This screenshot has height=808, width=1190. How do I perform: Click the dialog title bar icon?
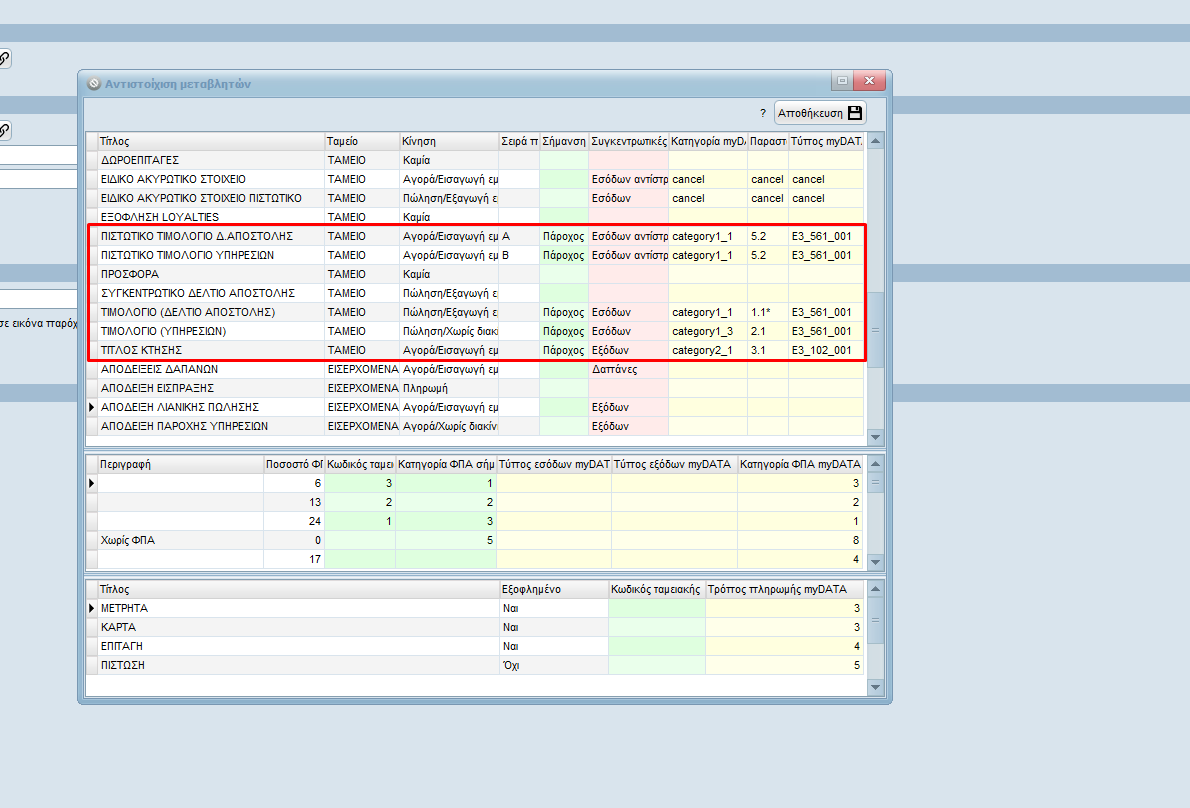(x=94, y=83)
